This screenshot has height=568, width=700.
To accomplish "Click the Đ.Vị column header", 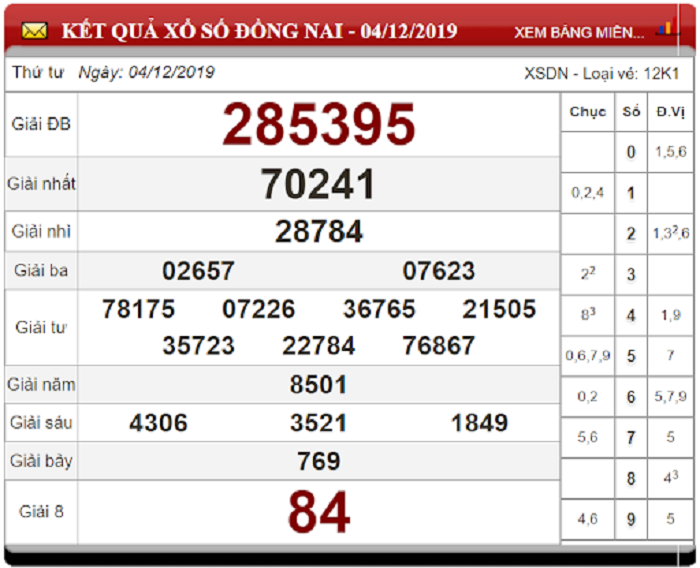I will coord(671,112).
